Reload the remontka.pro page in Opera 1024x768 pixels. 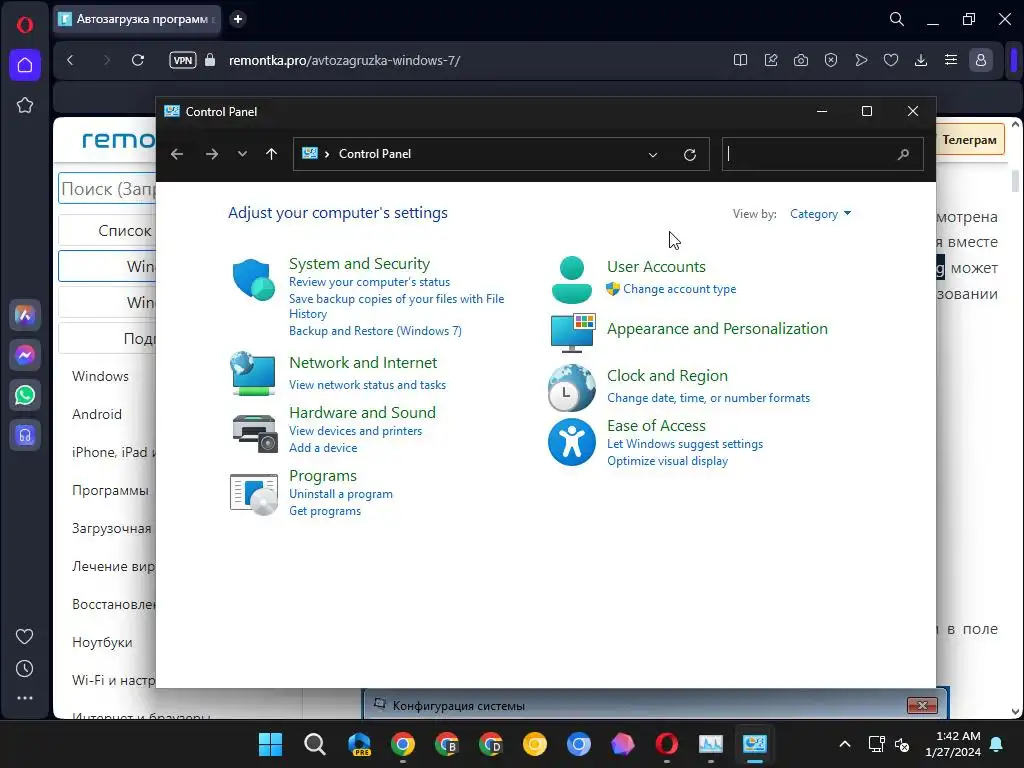(138, 60)
